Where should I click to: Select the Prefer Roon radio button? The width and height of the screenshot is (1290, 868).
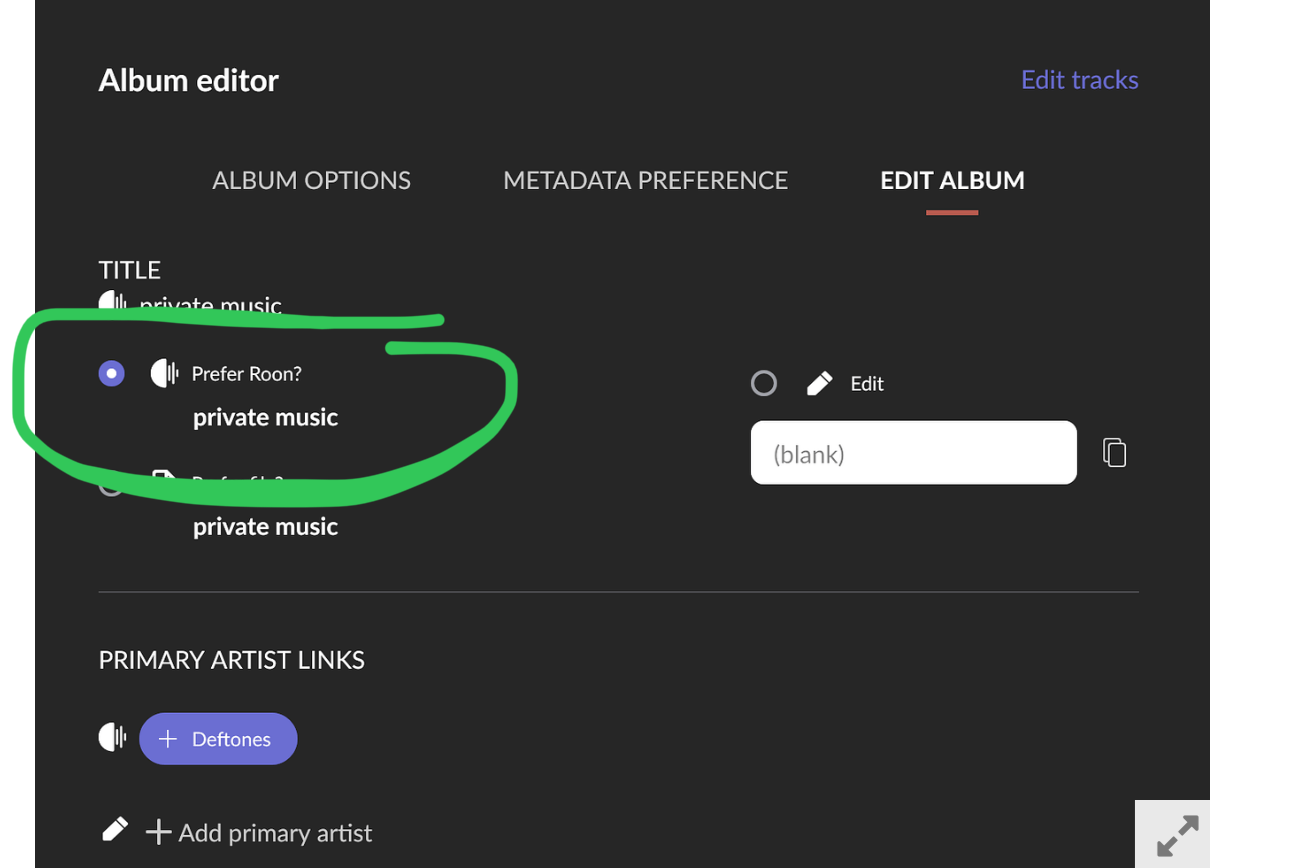112,374
